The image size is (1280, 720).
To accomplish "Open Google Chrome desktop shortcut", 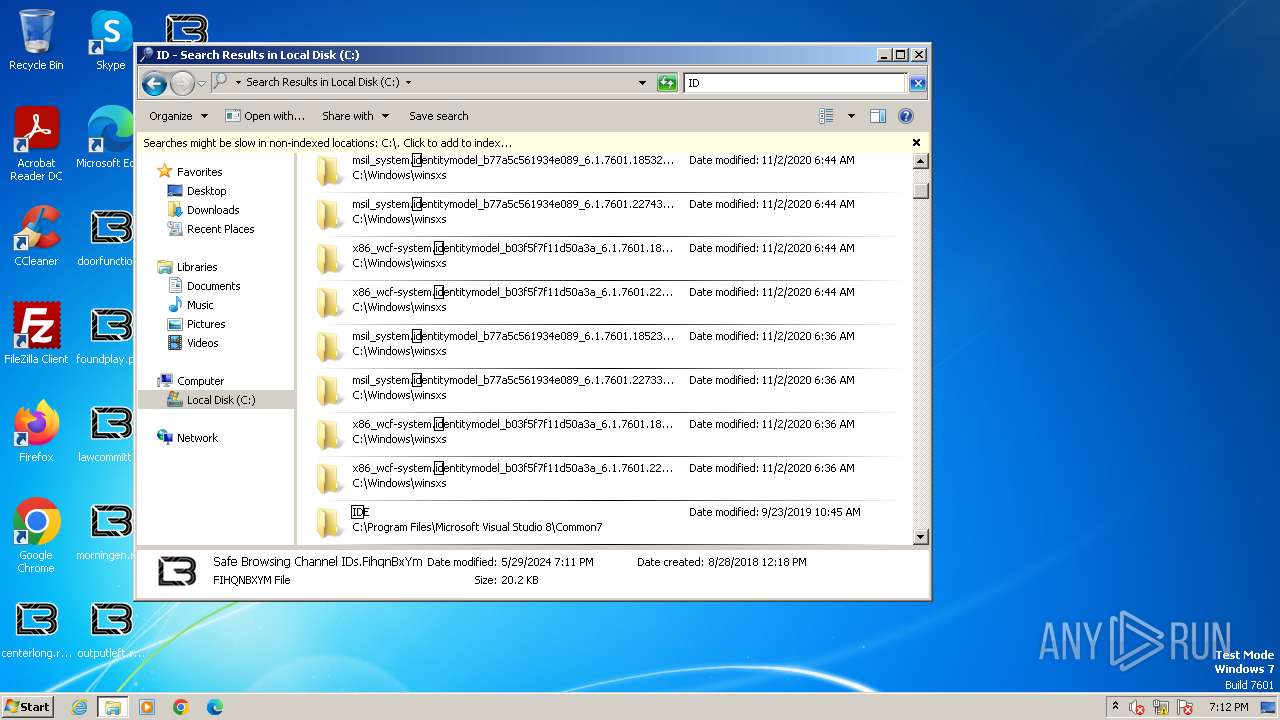I will click(x=36, y=537).
